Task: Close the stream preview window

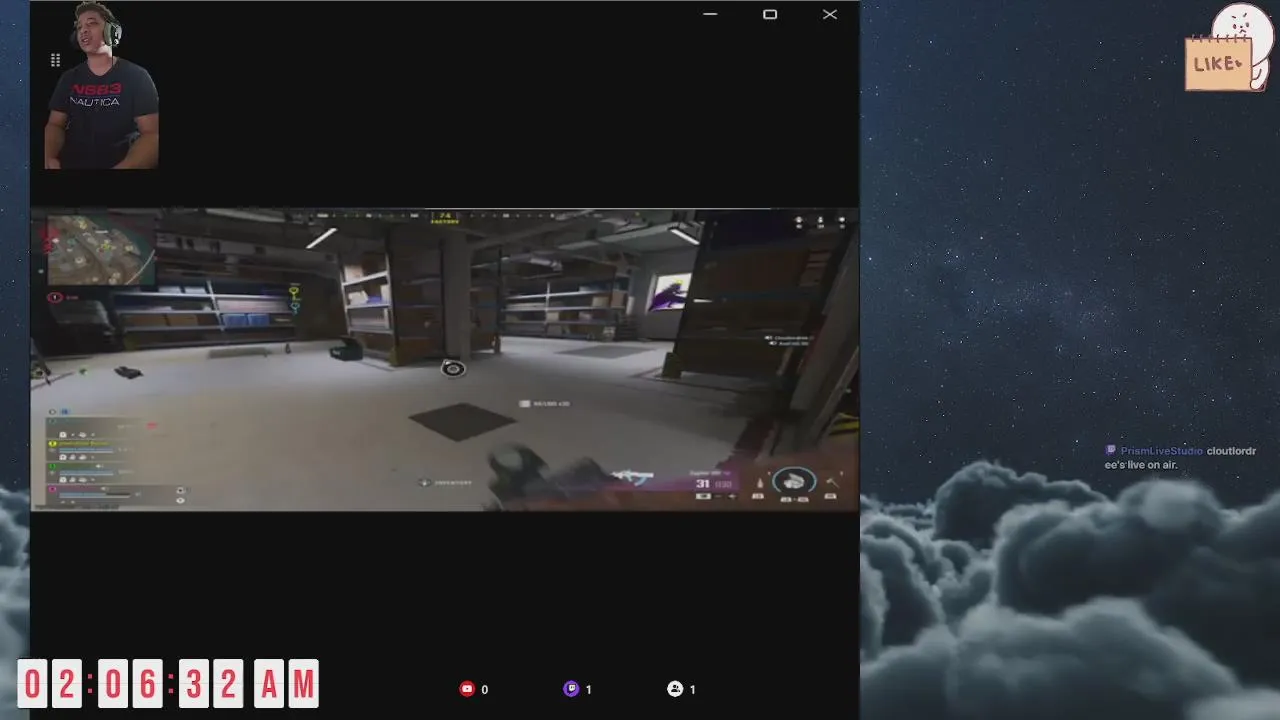Action: point(830,14)
